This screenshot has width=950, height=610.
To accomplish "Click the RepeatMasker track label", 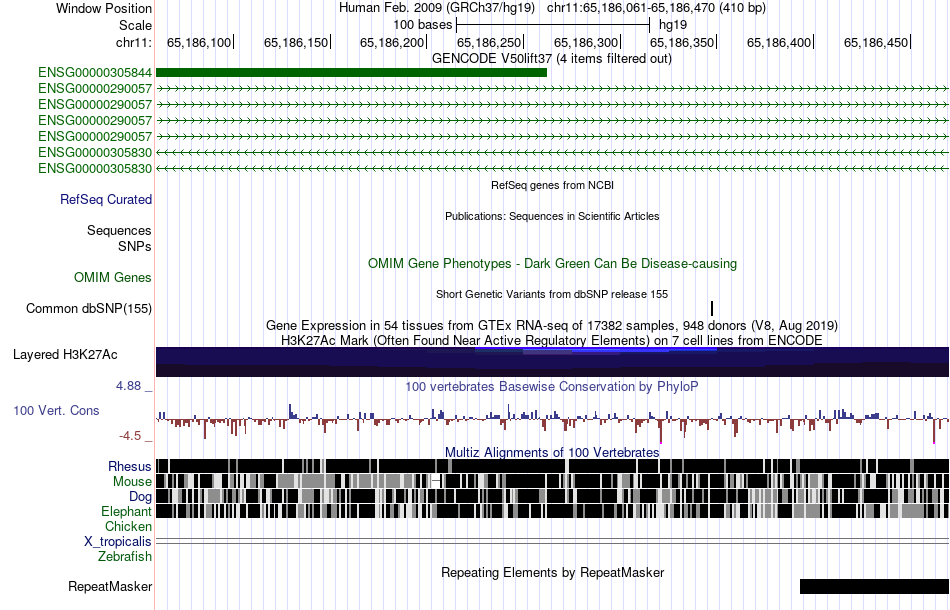I will click(x=110, y=586).
